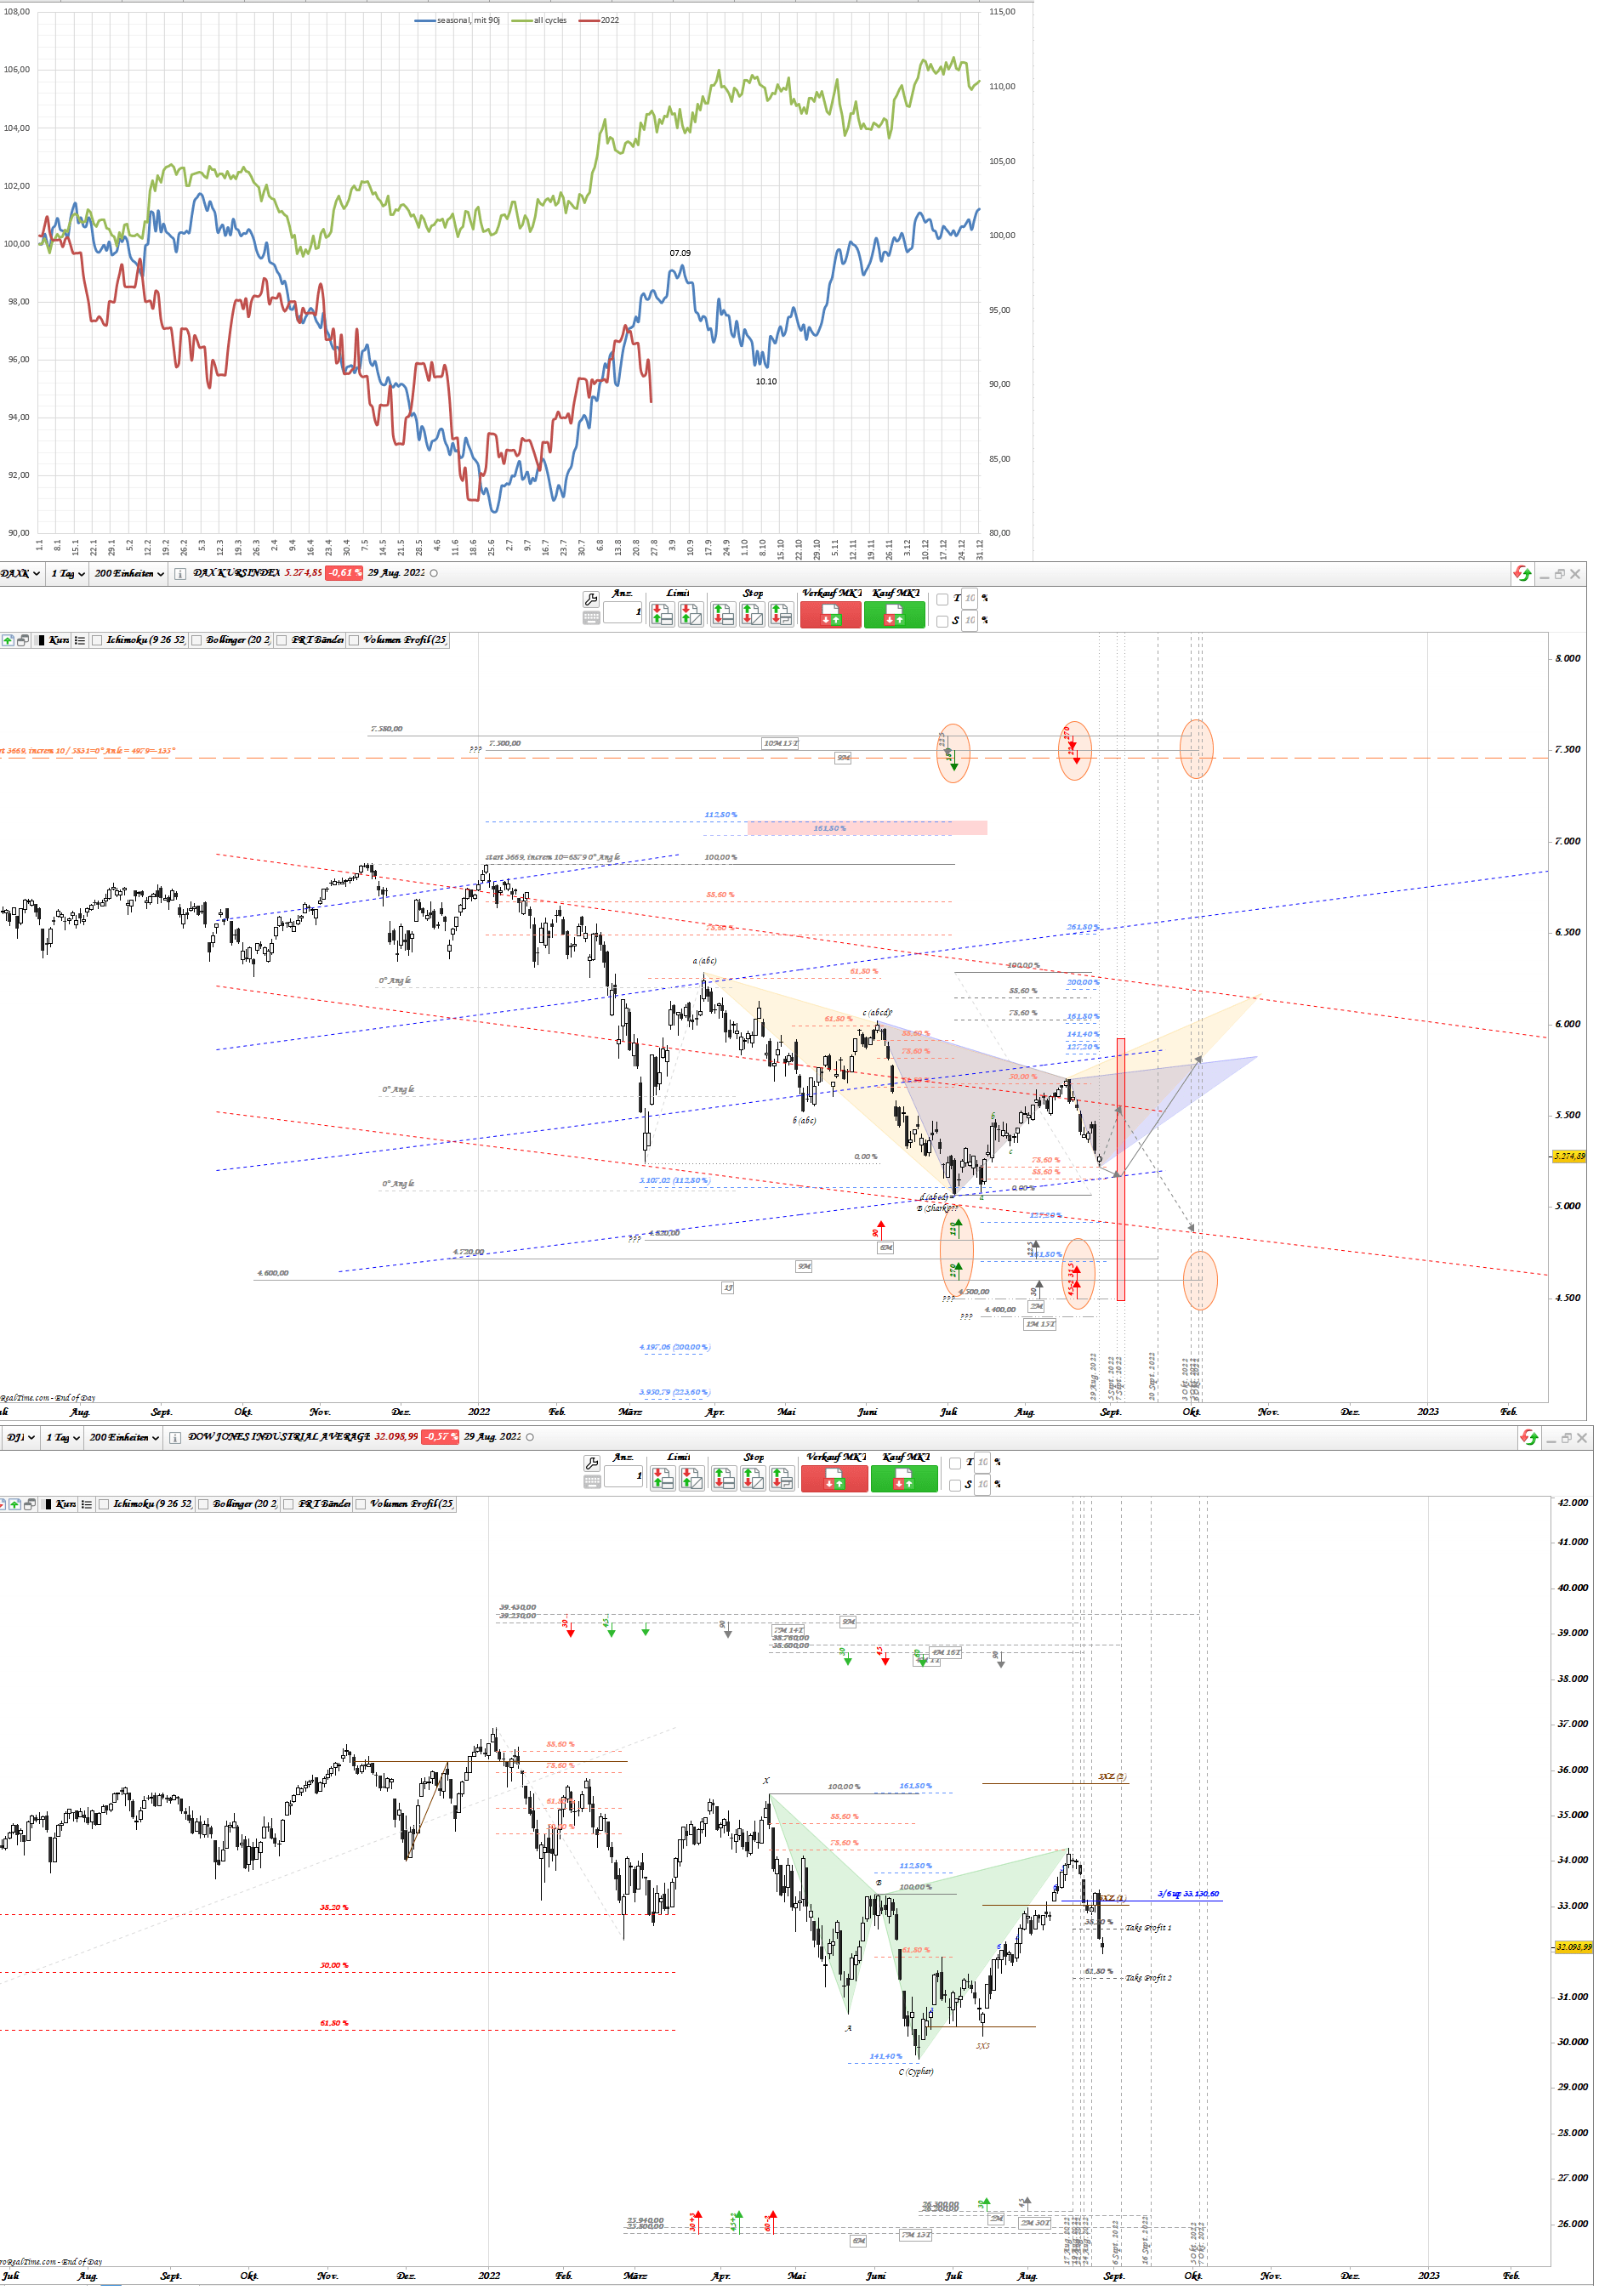This screenshot has height=2296, width=1599.
Task: Click the list icon beside Kurs, Dow Jones chart
Action: 87,1504
